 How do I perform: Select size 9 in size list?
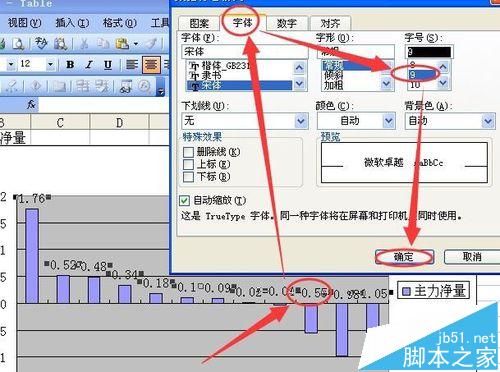pyautogui.click(x=422, y=75)
